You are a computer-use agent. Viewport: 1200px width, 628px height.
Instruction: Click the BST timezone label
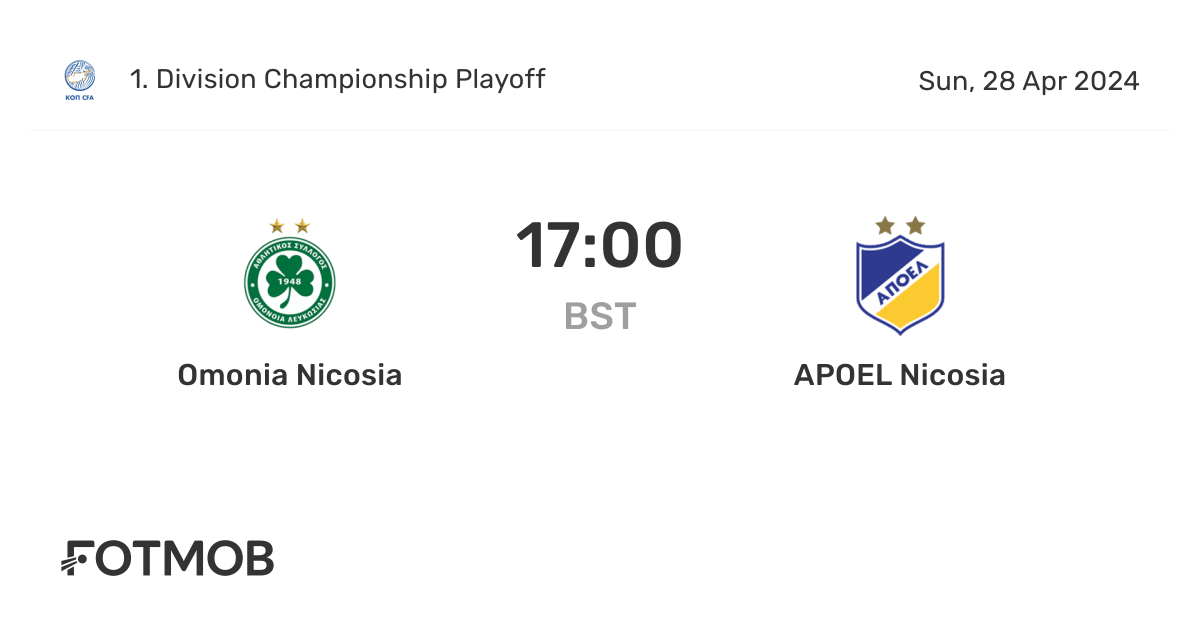point(600,316)
